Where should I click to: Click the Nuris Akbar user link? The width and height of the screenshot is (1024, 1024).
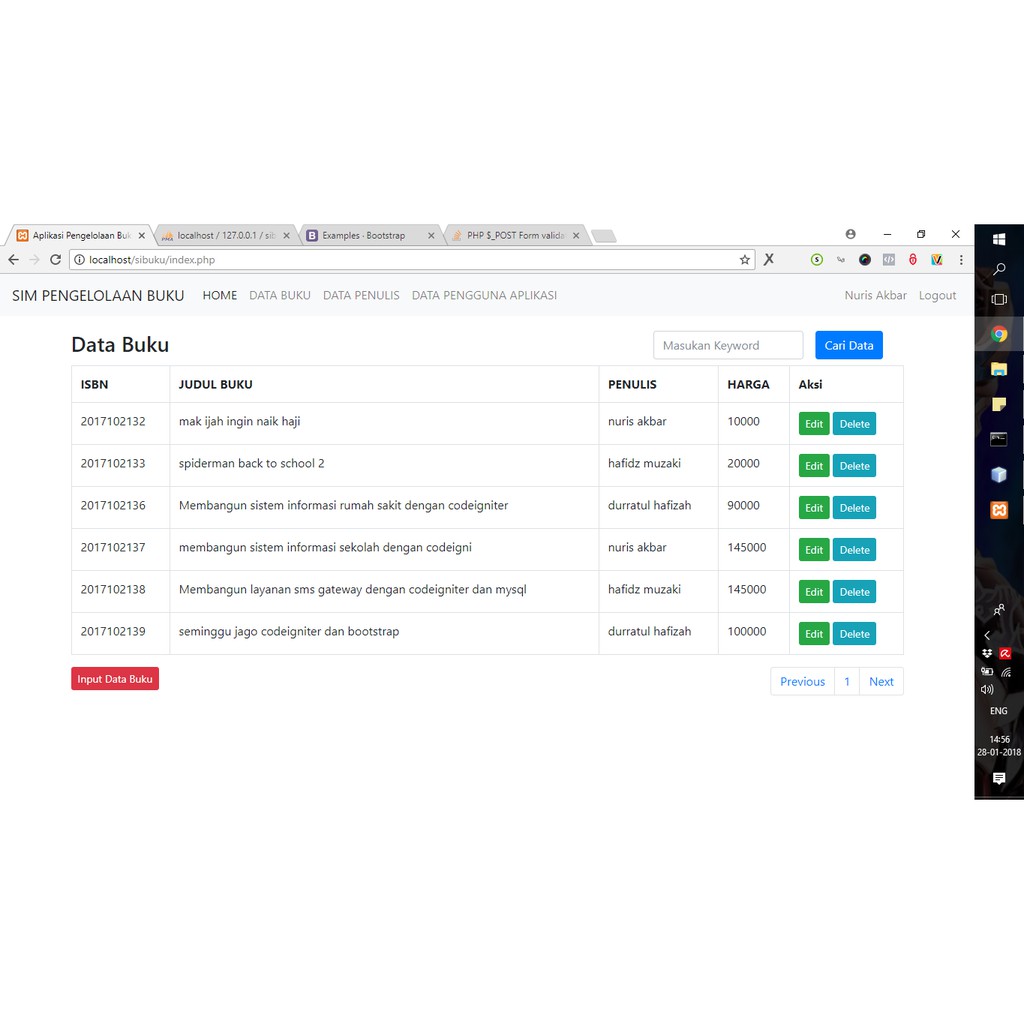[875, 295]
